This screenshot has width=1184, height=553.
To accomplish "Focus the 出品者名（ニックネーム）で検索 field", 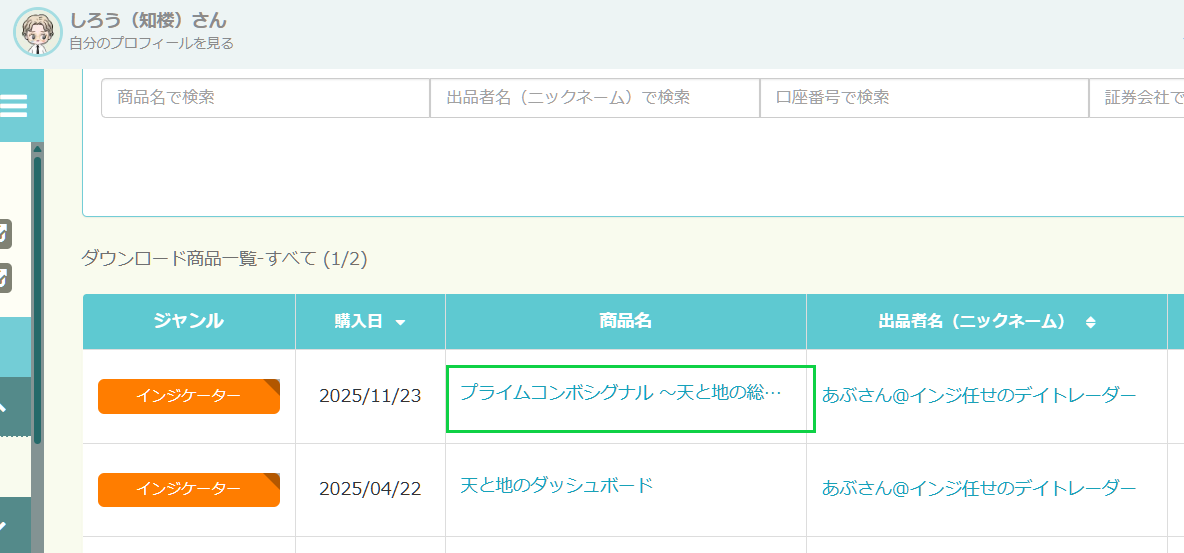I will click(x=594, y=98).
